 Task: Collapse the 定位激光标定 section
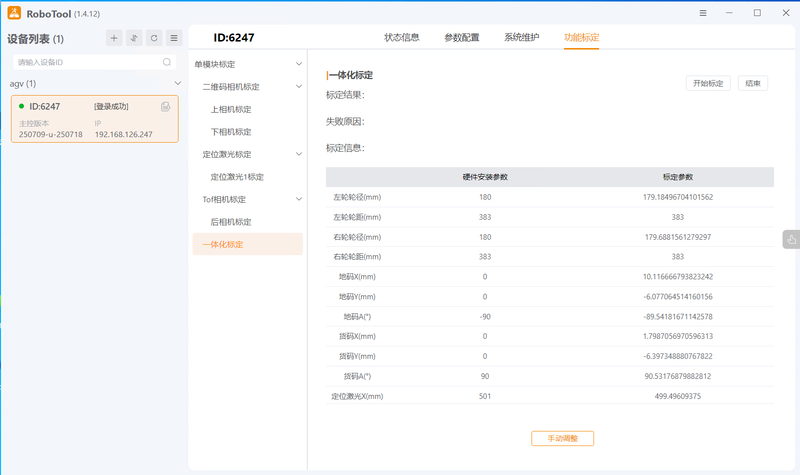[298, 154]
